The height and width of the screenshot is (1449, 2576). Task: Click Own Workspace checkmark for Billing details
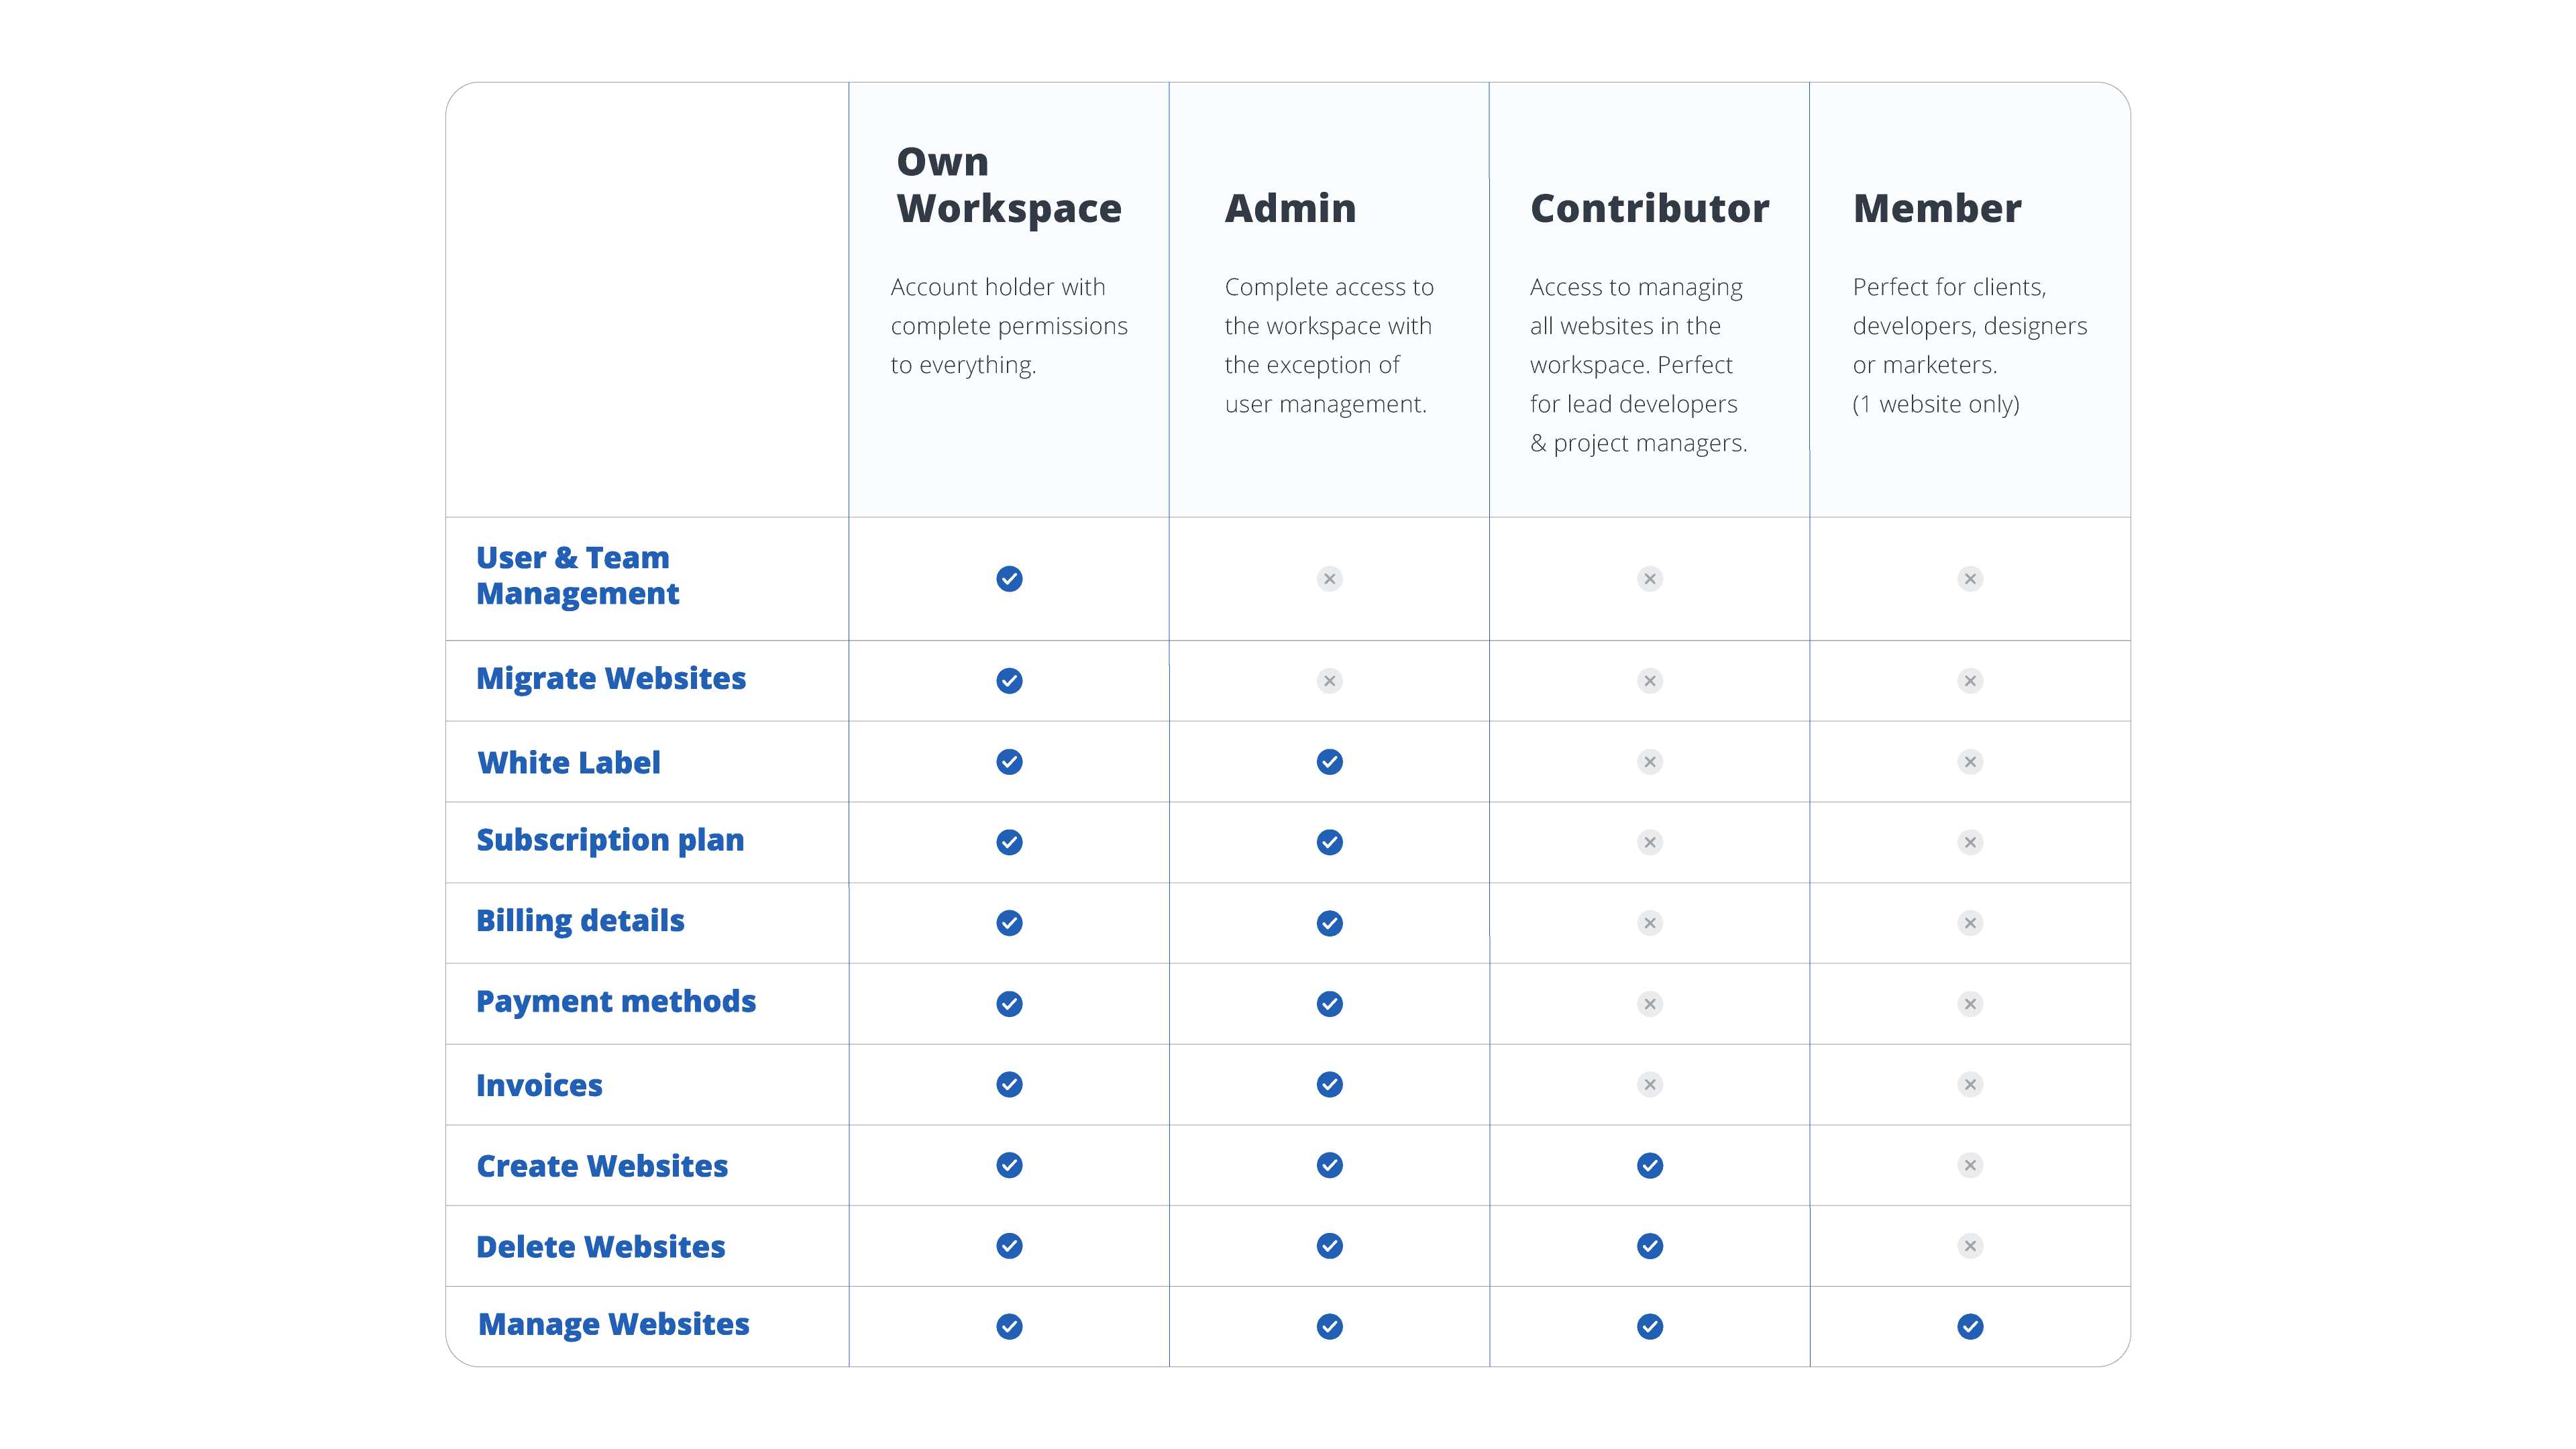point(1009,923)
